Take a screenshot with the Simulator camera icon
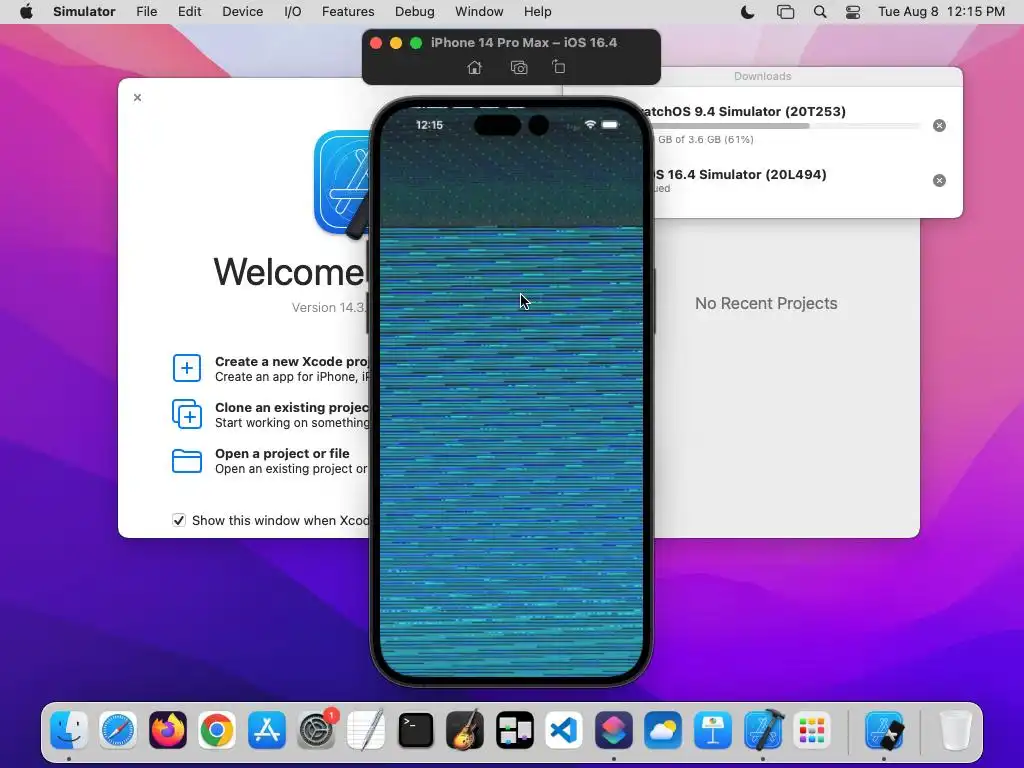The height and width of the screenshot is (768, 1024). click(519, 67)
